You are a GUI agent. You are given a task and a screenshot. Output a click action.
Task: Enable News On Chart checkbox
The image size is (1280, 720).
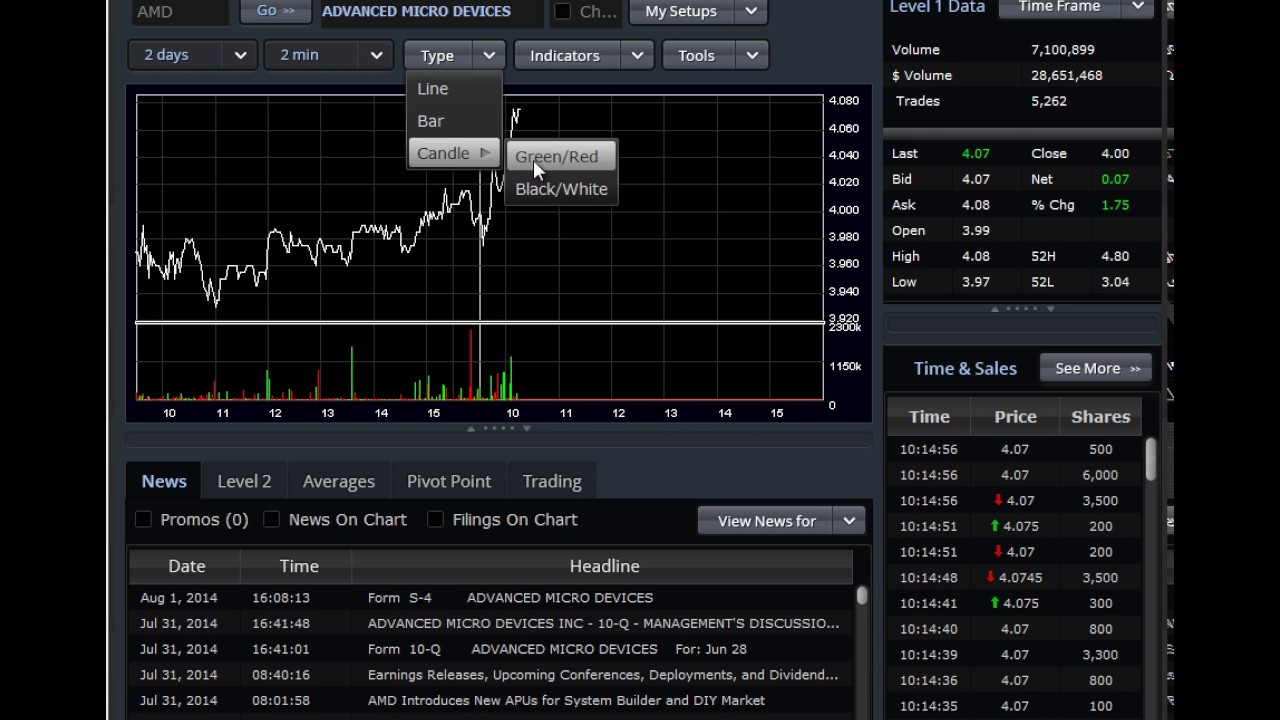271,519
